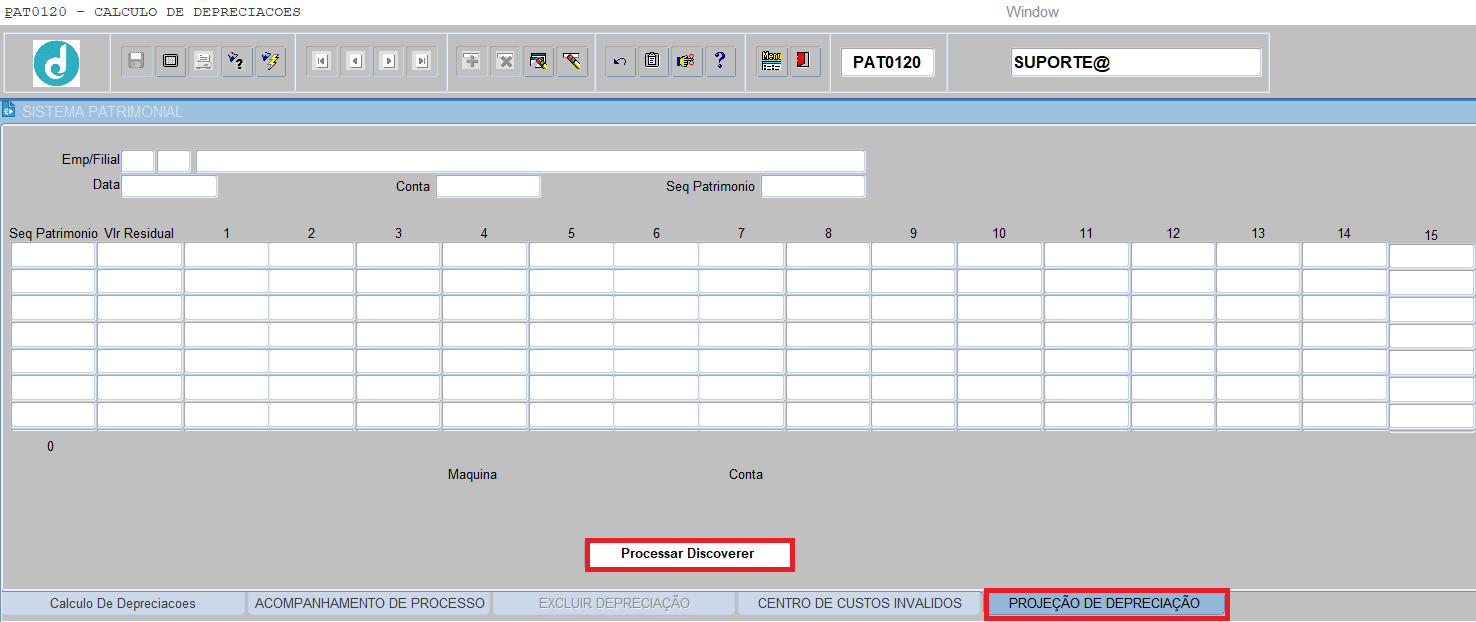Screen dimensions: 1476x622
Task: Jump to last record arrow
Action: tap(422, 62)
